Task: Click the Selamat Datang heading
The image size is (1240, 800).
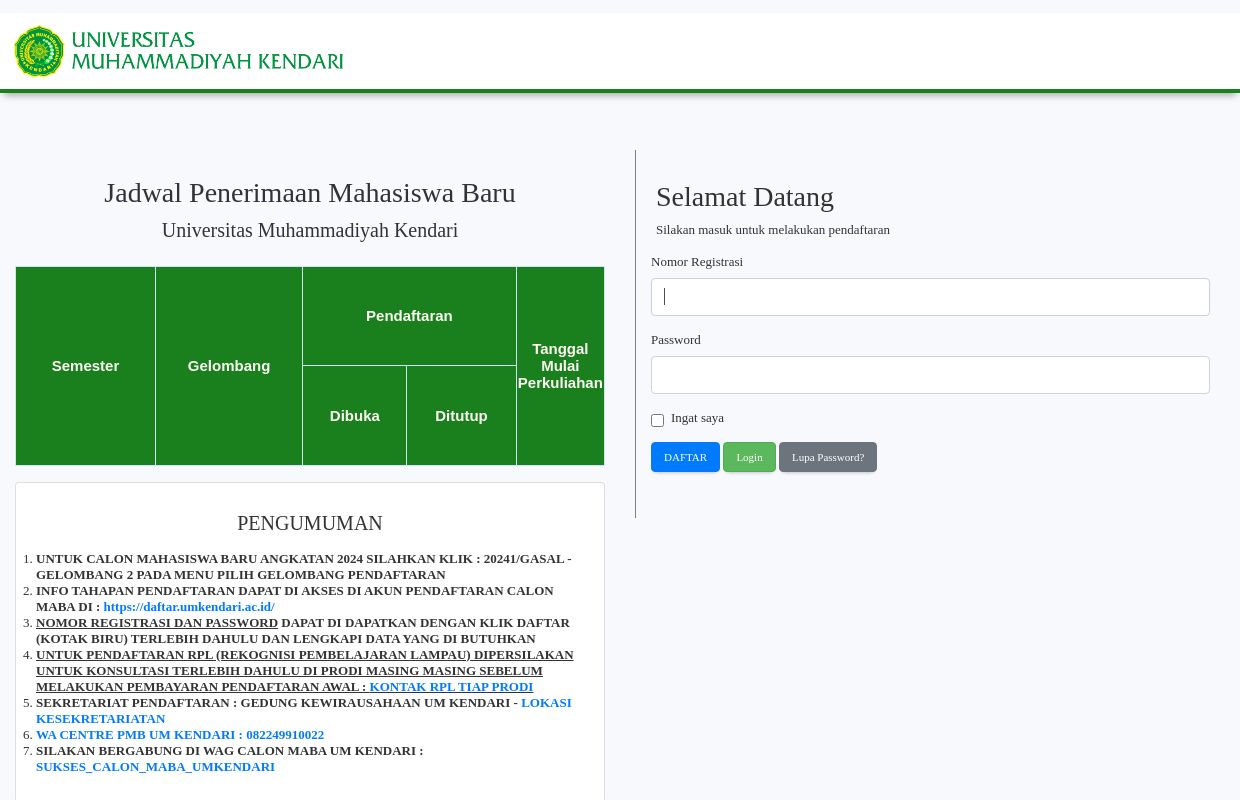Action: click(x=745, y=197)
